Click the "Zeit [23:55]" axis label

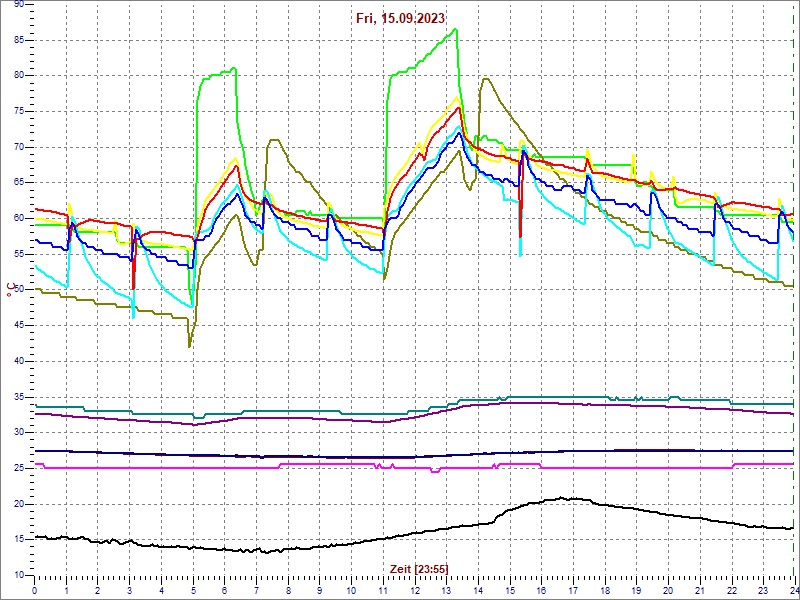coord(419,568)
